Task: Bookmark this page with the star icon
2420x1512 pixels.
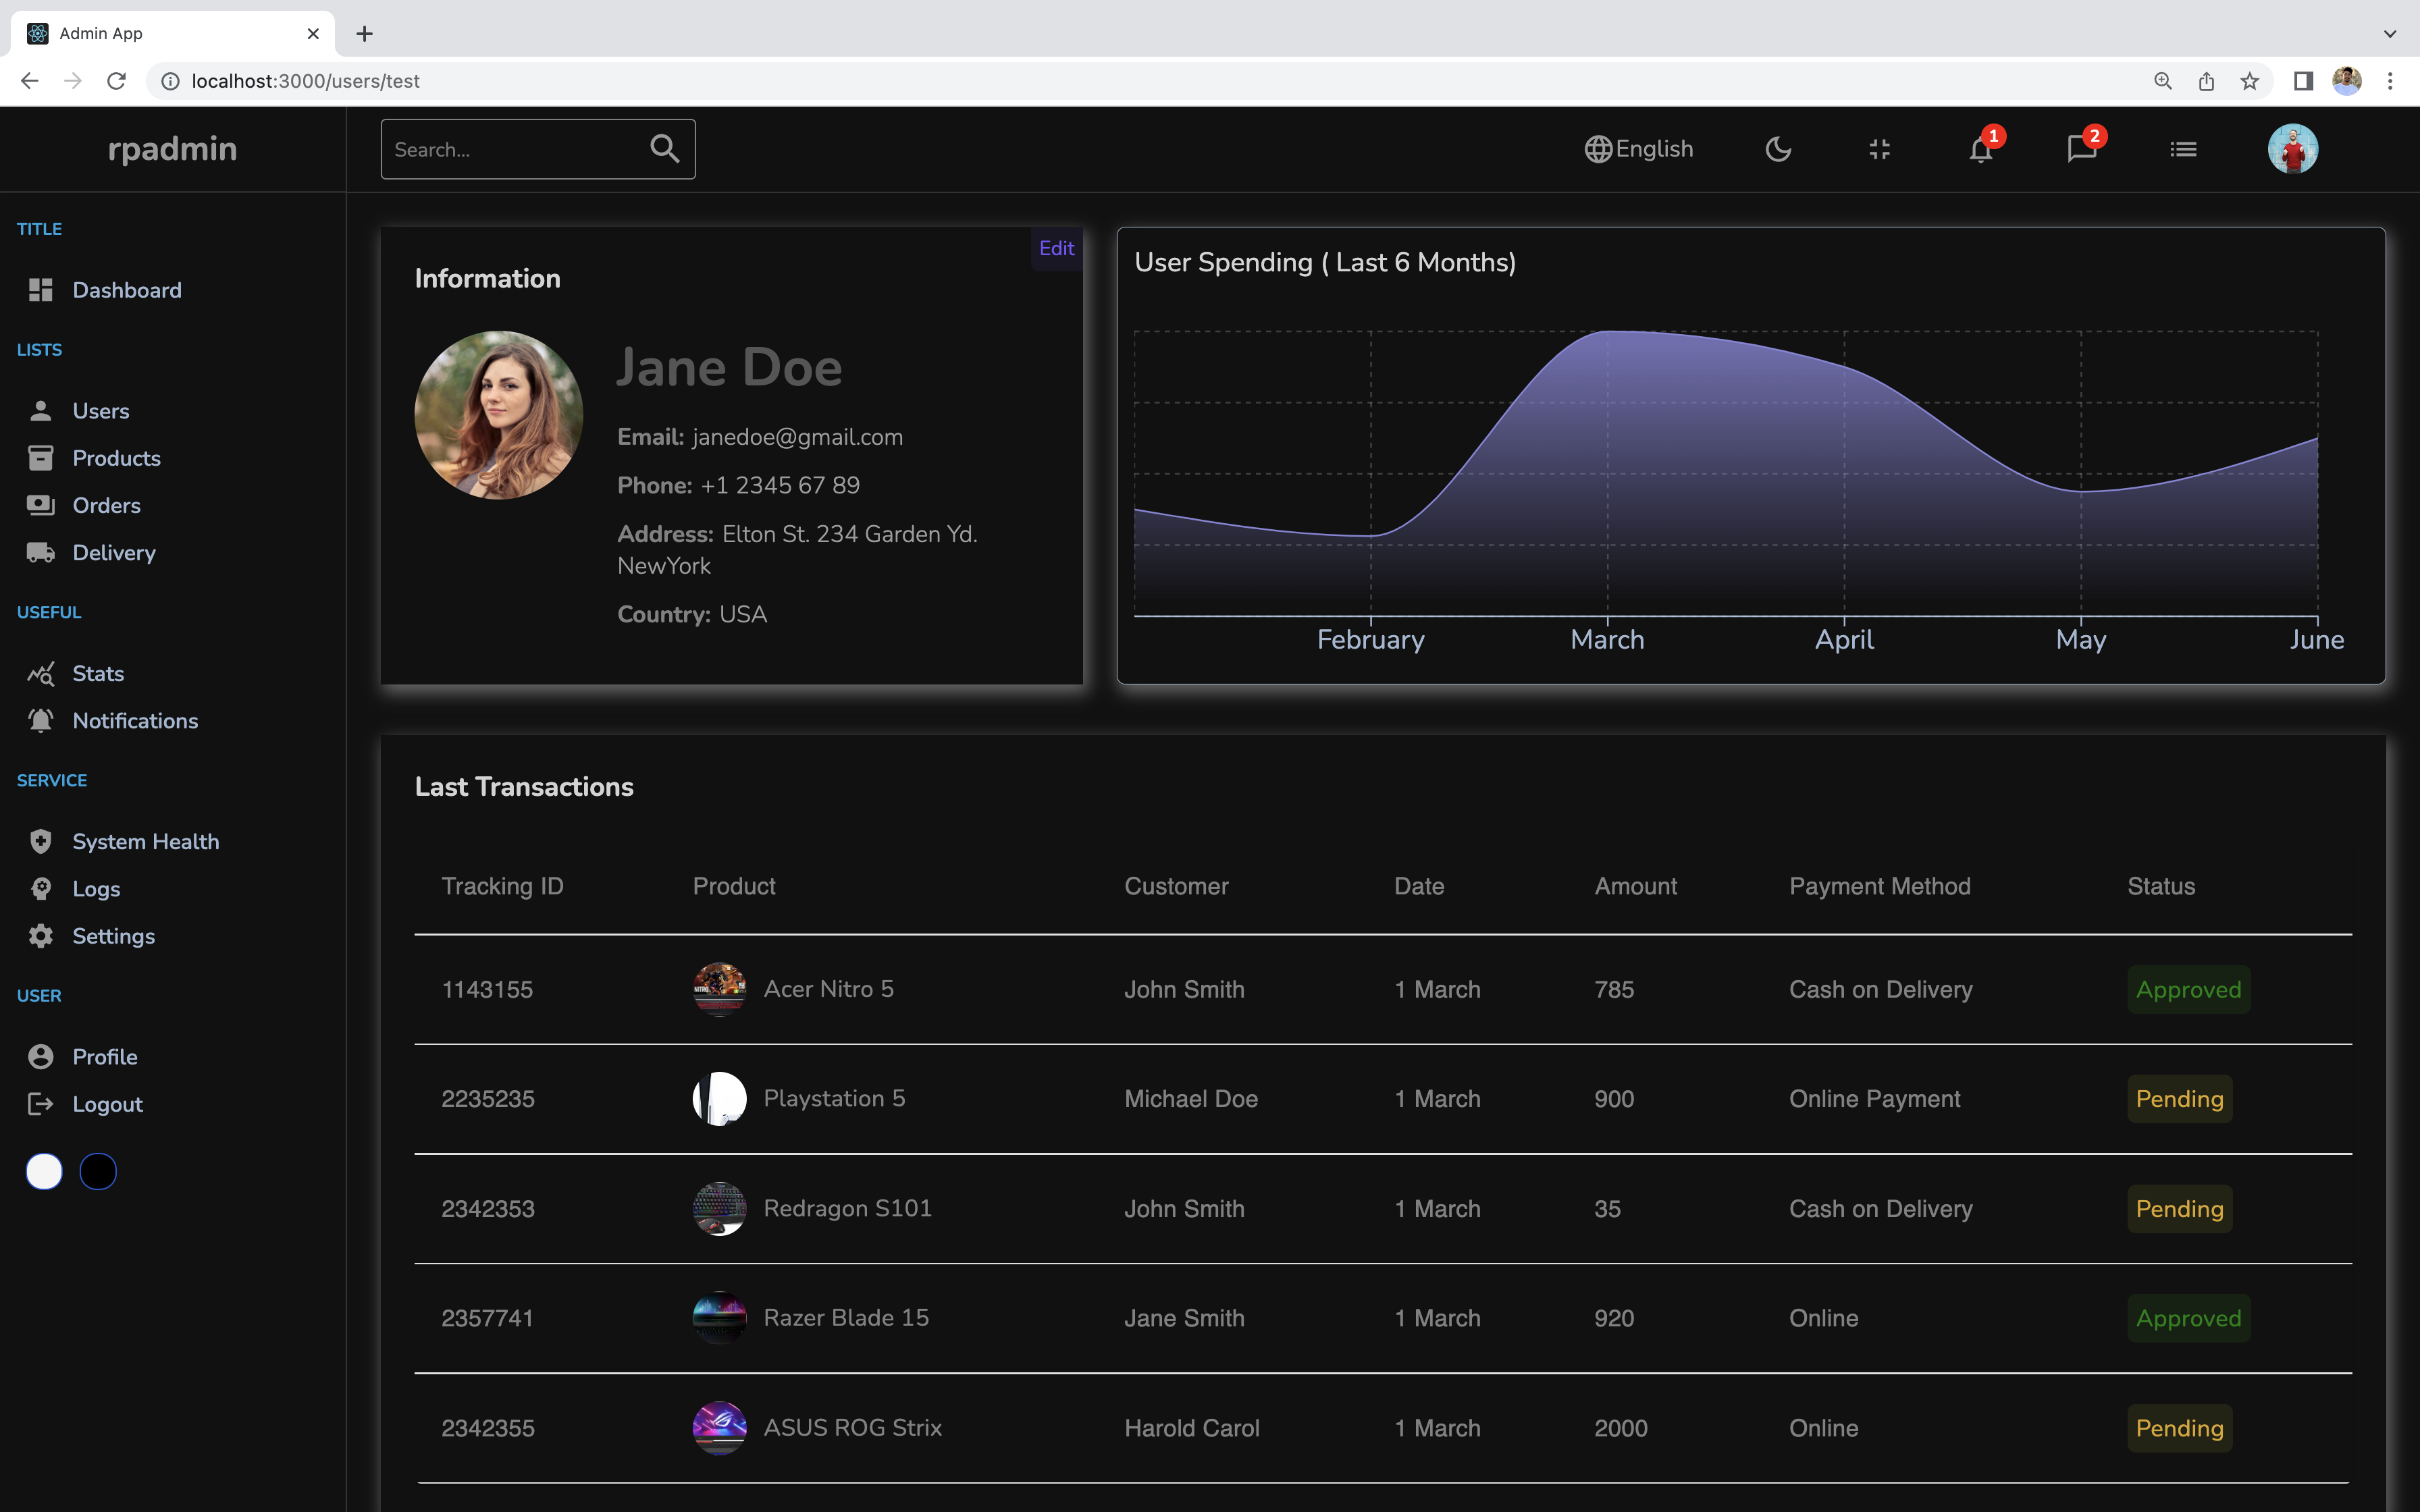Action: coord(2249,81)
